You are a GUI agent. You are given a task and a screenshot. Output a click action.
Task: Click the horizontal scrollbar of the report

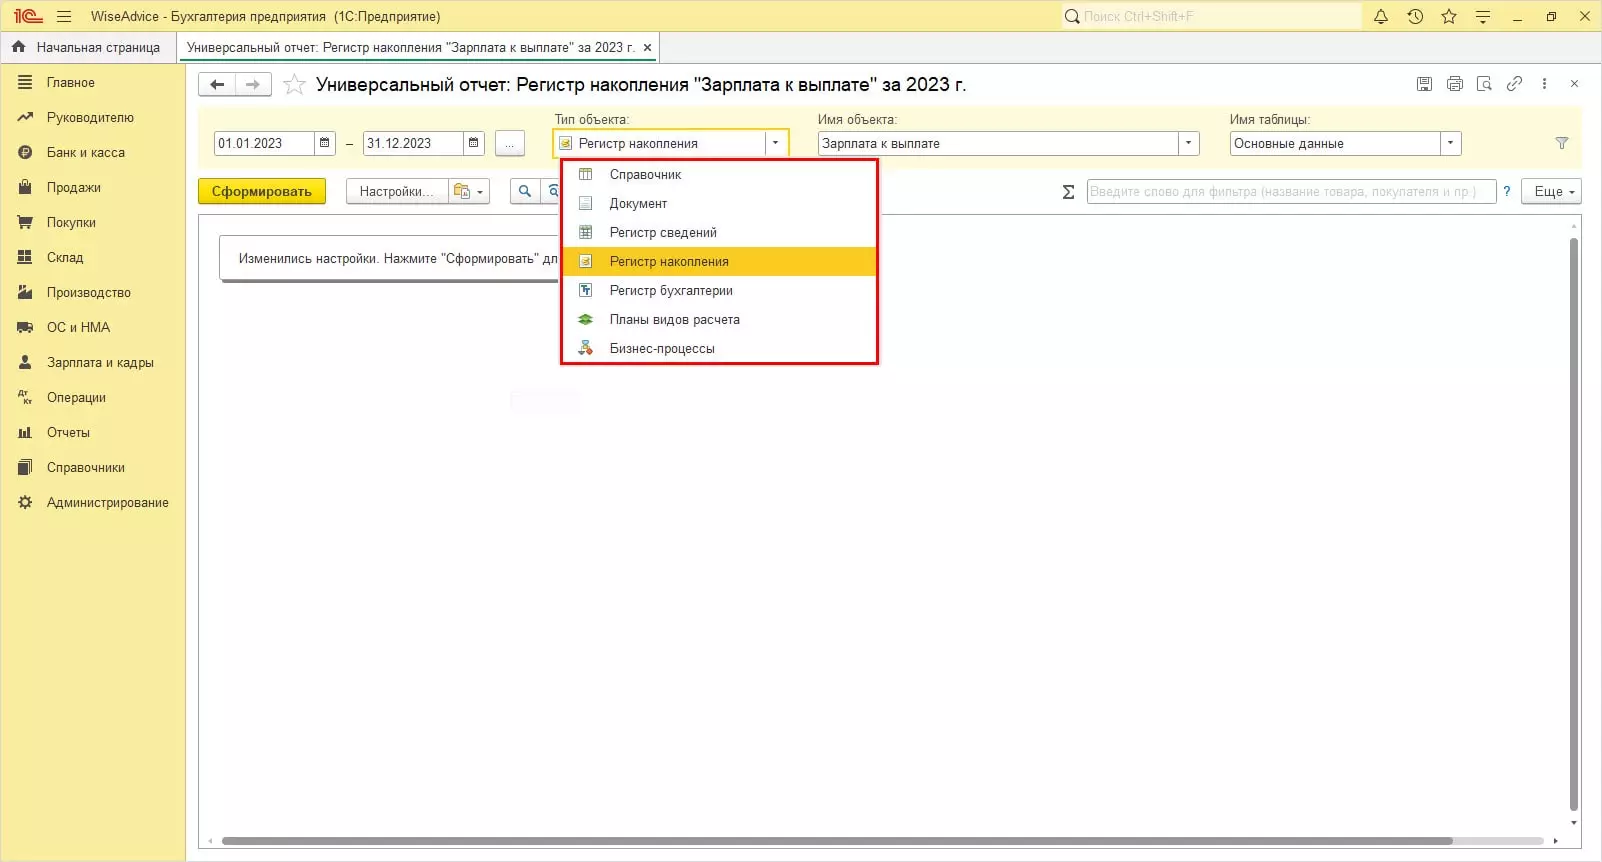836,841
